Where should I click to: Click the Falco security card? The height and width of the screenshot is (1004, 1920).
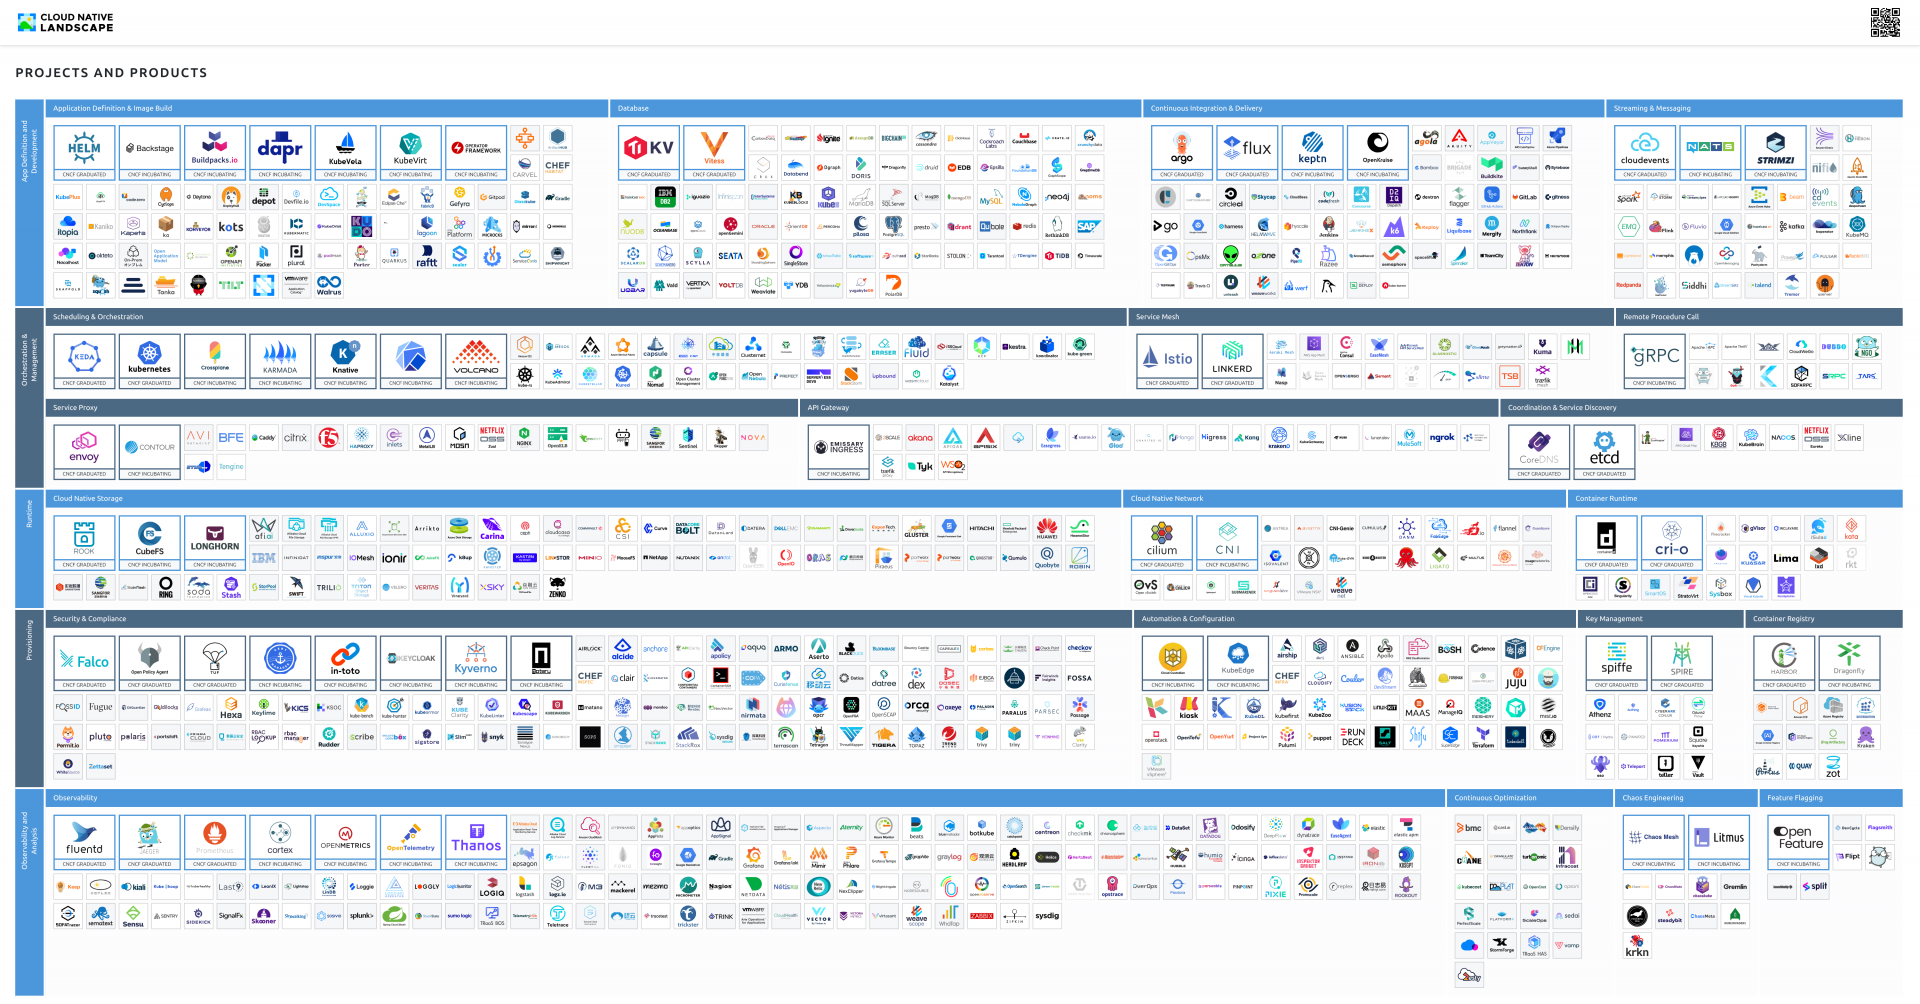[x=84, y=663]
